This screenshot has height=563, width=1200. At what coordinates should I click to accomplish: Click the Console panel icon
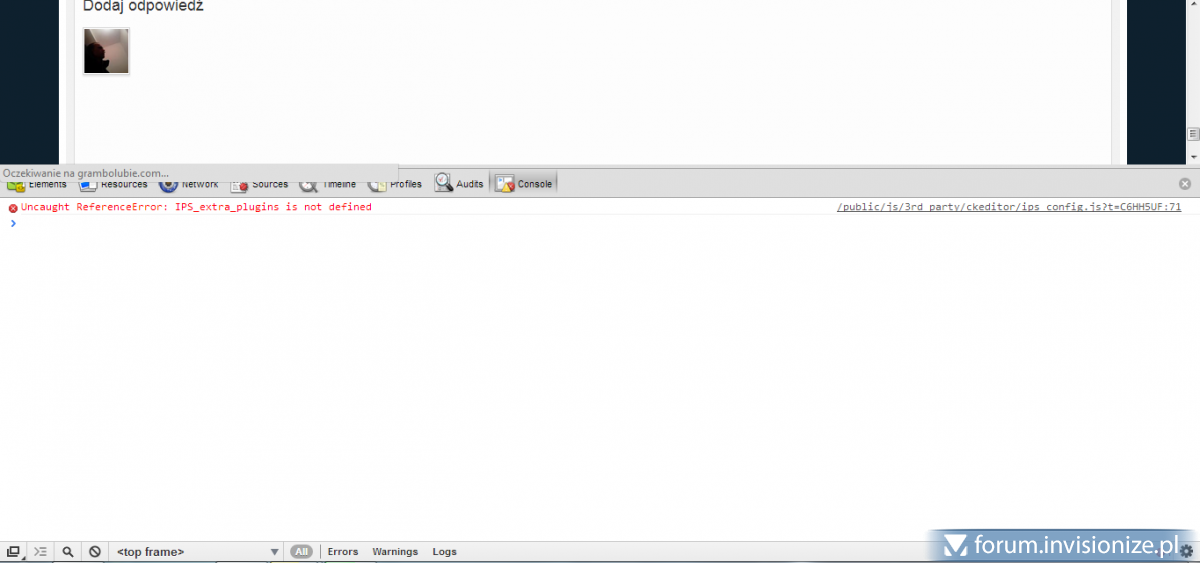505,184
